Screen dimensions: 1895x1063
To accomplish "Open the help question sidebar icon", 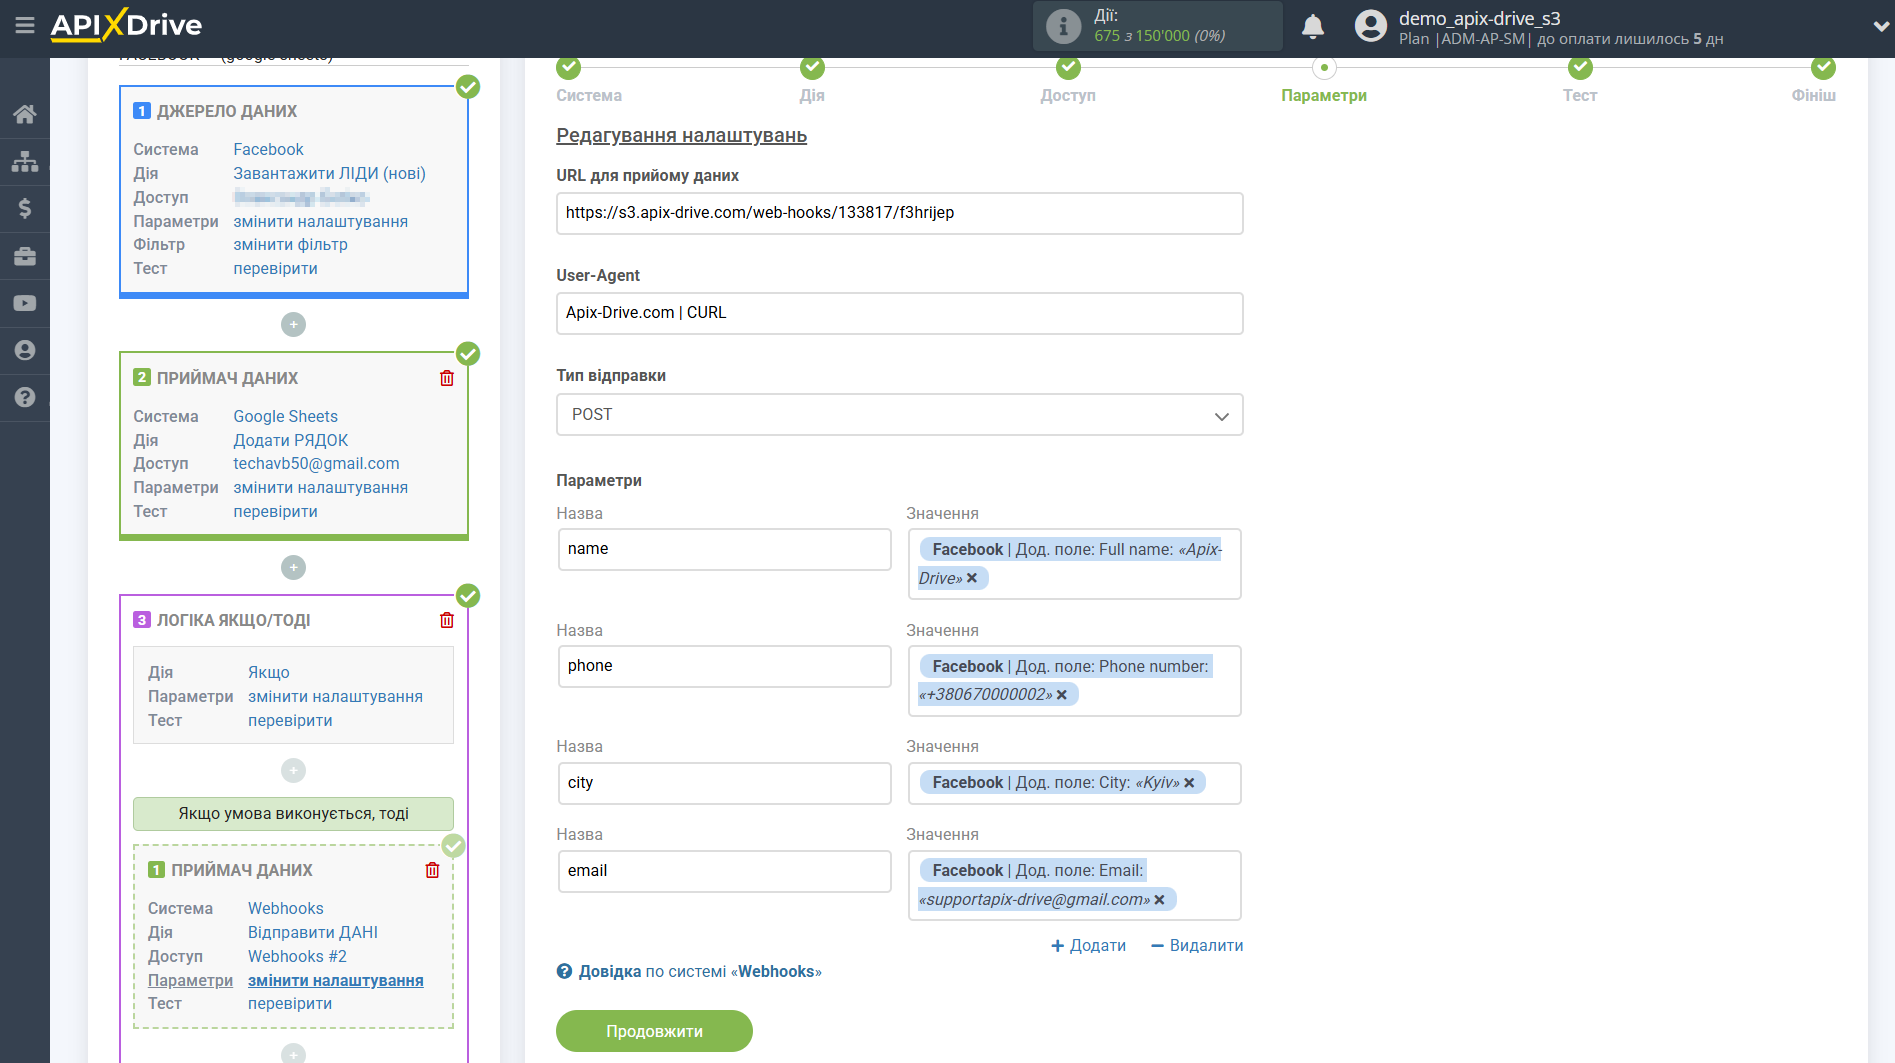I will tap(25, 397).
